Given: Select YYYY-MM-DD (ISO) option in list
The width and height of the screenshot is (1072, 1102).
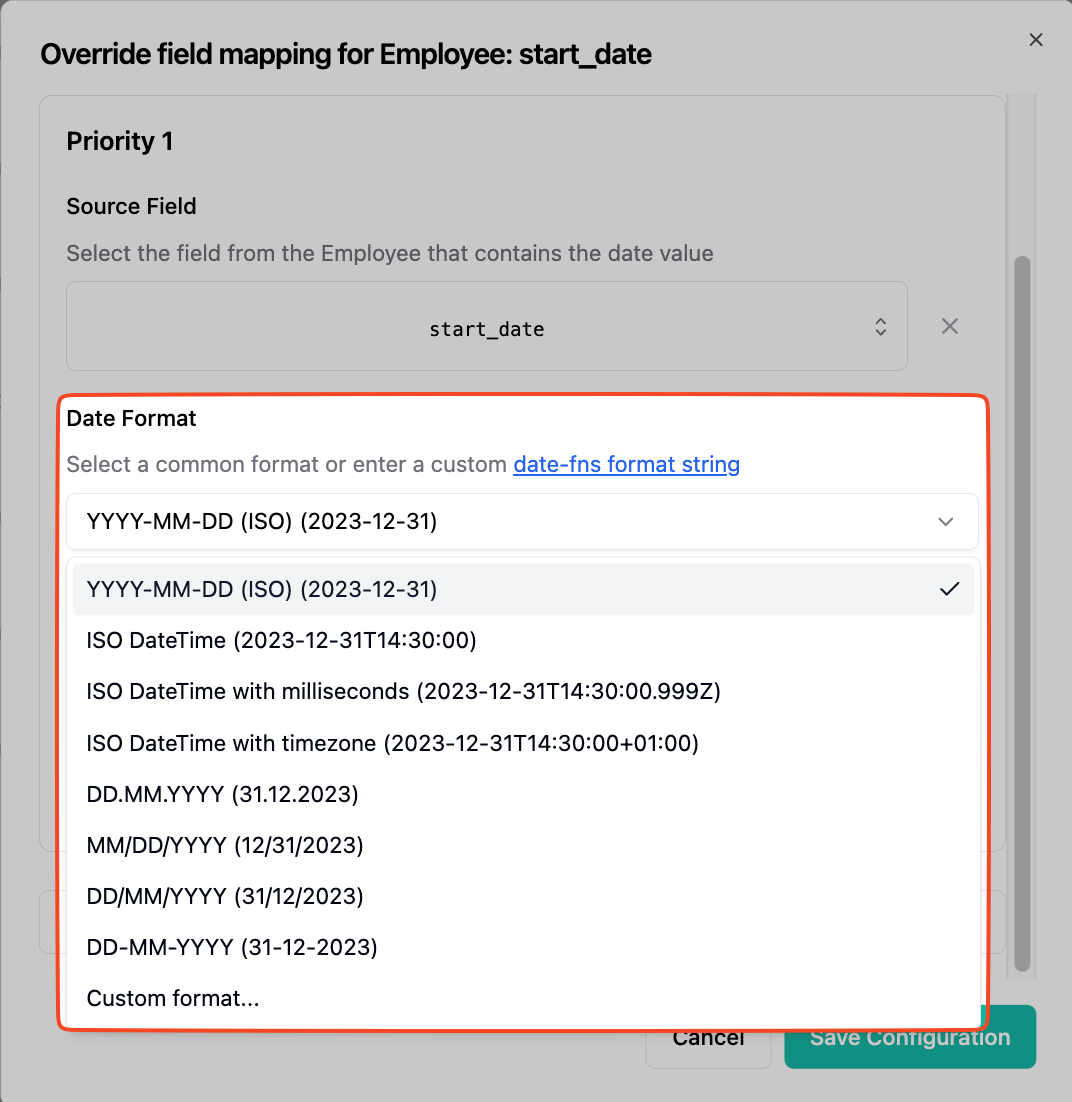Looking at the screenshot, I should [523, 589].
